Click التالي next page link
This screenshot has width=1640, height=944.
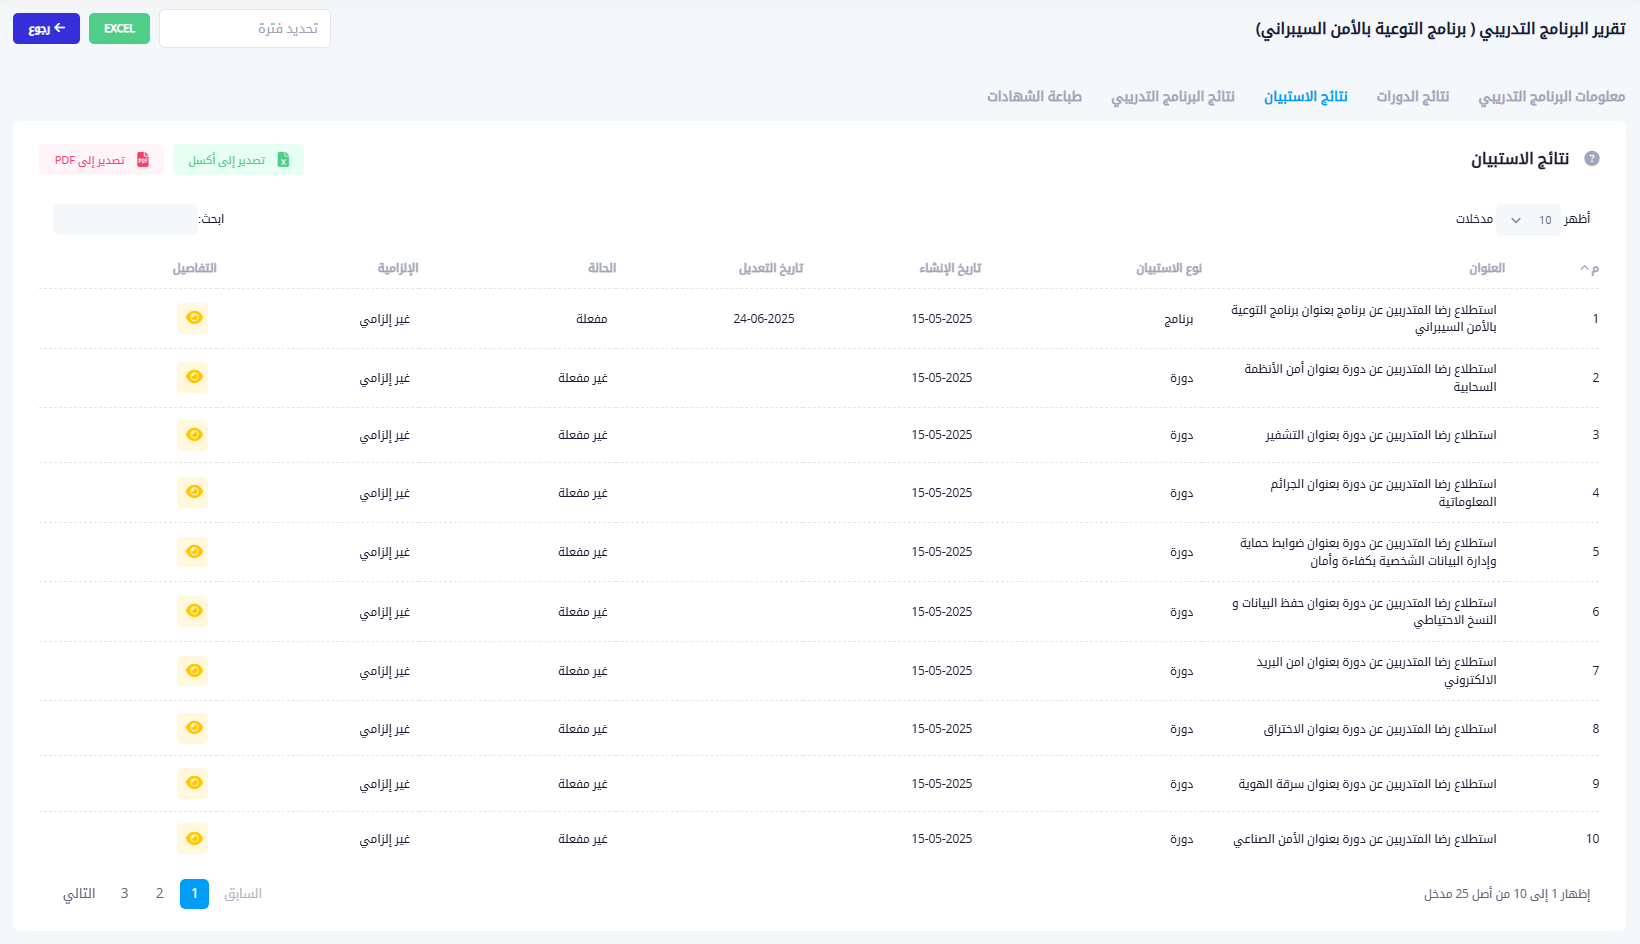coord(79,894)
